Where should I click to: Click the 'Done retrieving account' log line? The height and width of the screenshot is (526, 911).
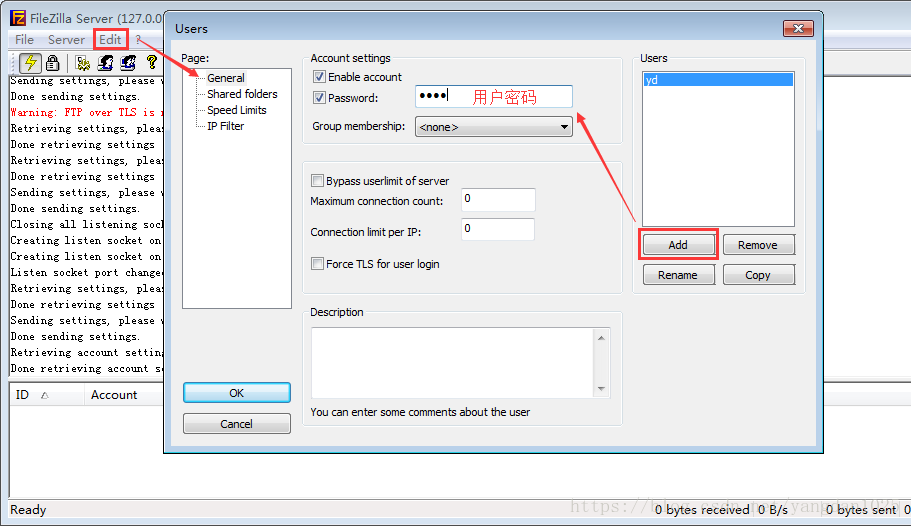pyautogui.click(x=87, y=368)
